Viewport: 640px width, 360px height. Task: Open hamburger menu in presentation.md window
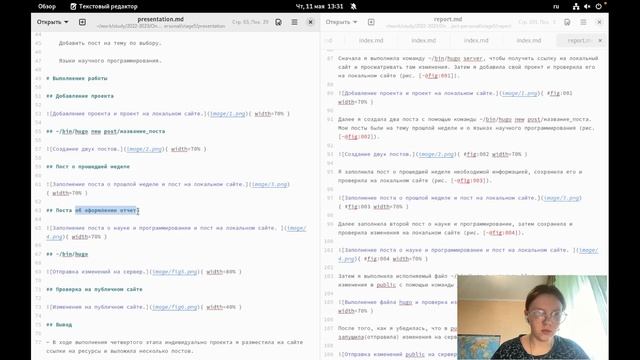click(x=294, y=22)
